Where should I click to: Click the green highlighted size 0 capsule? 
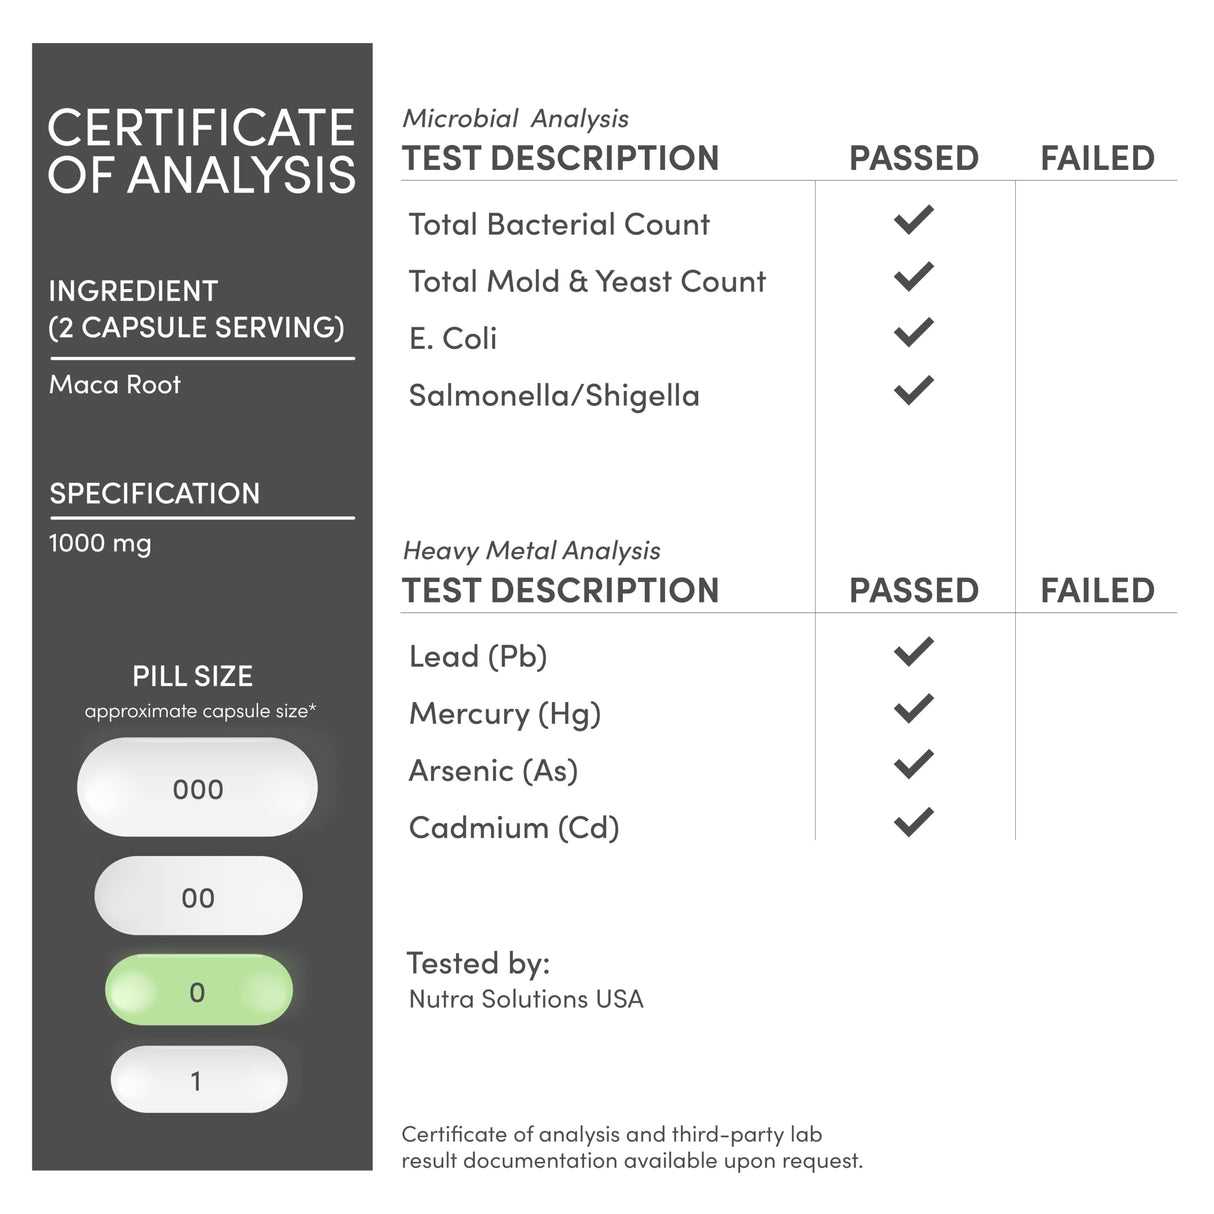pyautogui.click(x=198, y=991)
